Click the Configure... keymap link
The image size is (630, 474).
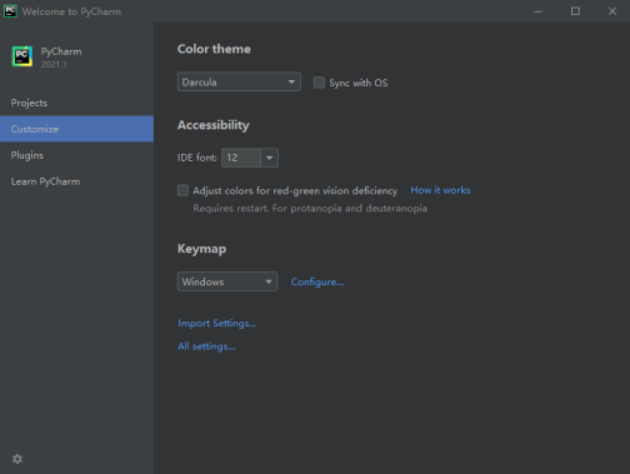point(317,282)
